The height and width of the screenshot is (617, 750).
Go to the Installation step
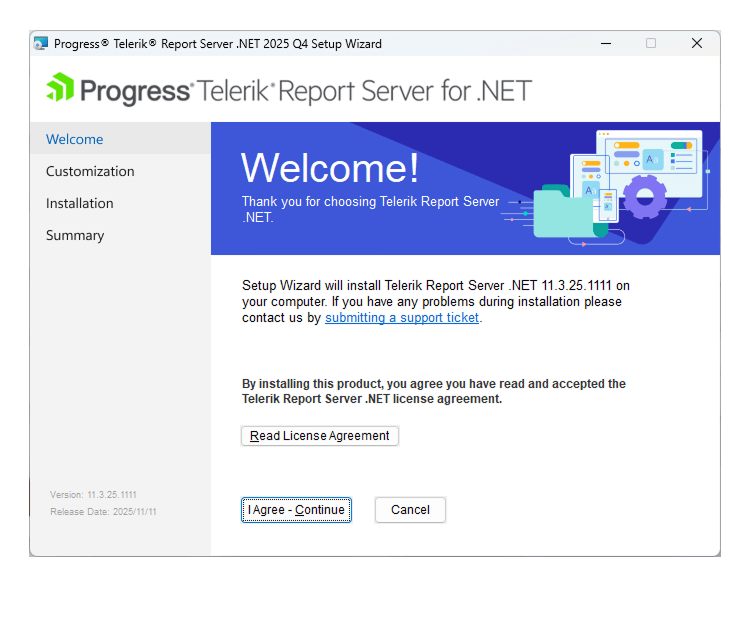click(121, 203)
